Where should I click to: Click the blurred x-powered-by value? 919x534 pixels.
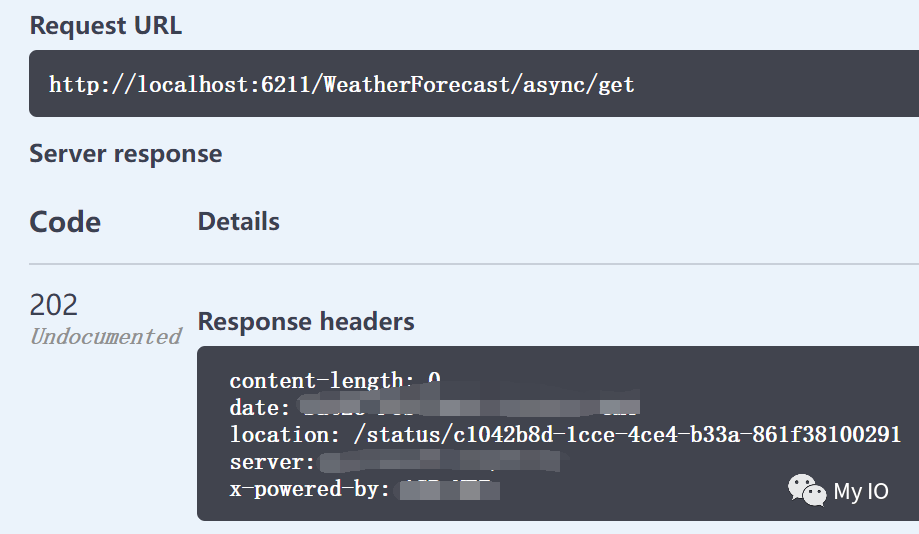pyautogui.click(x=449, y=489)
